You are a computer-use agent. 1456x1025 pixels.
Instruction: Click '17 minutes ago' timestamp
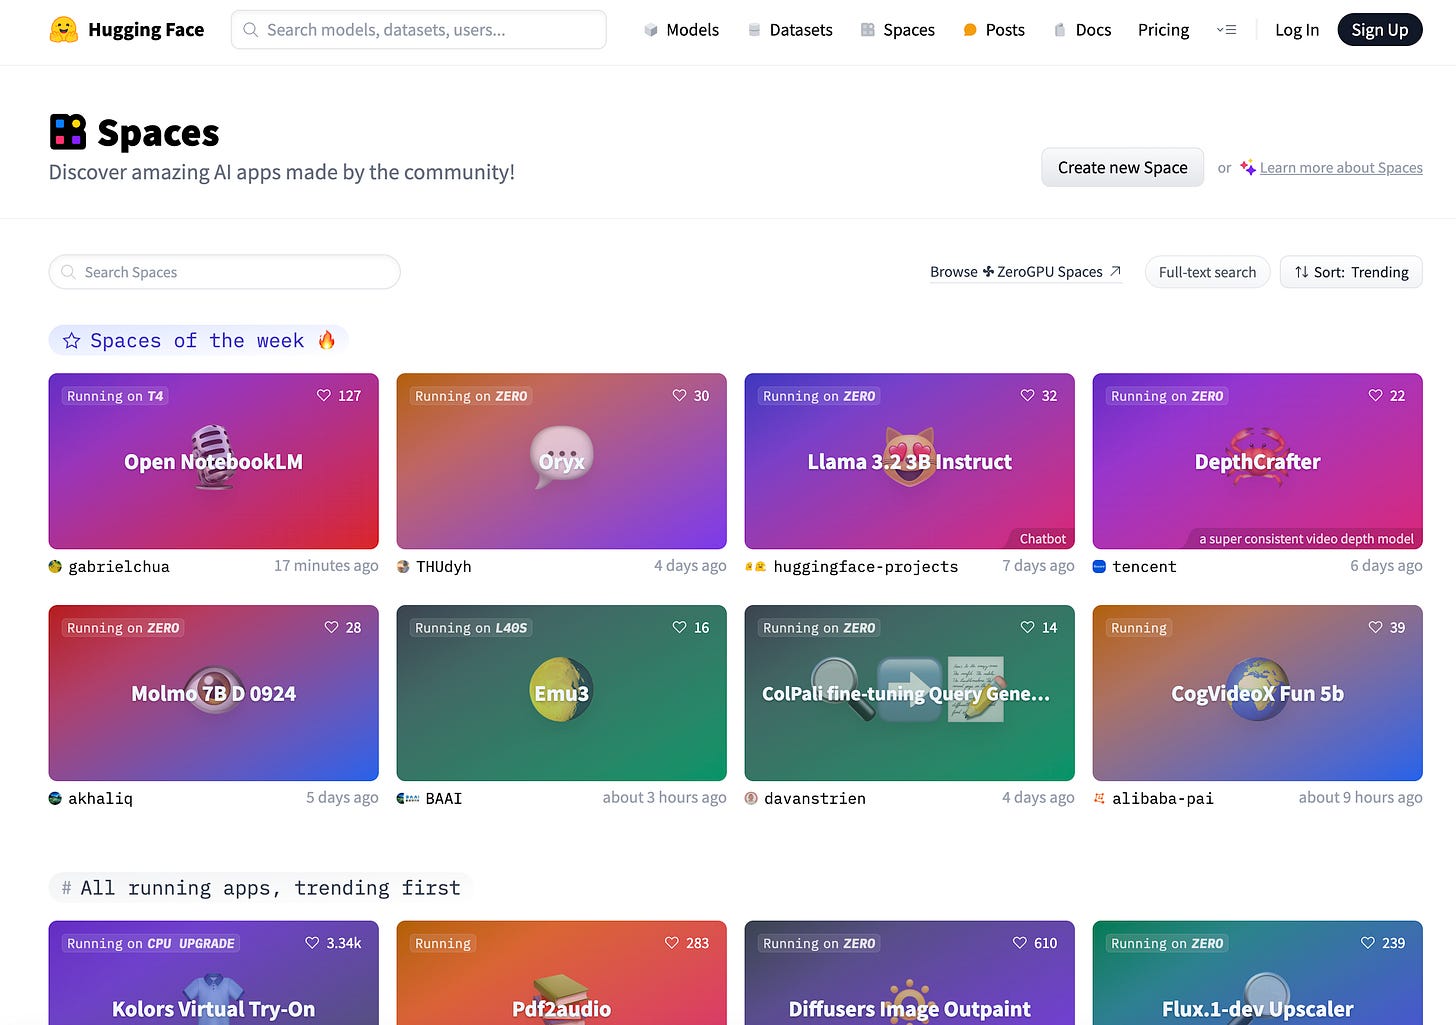coord(326,566)
